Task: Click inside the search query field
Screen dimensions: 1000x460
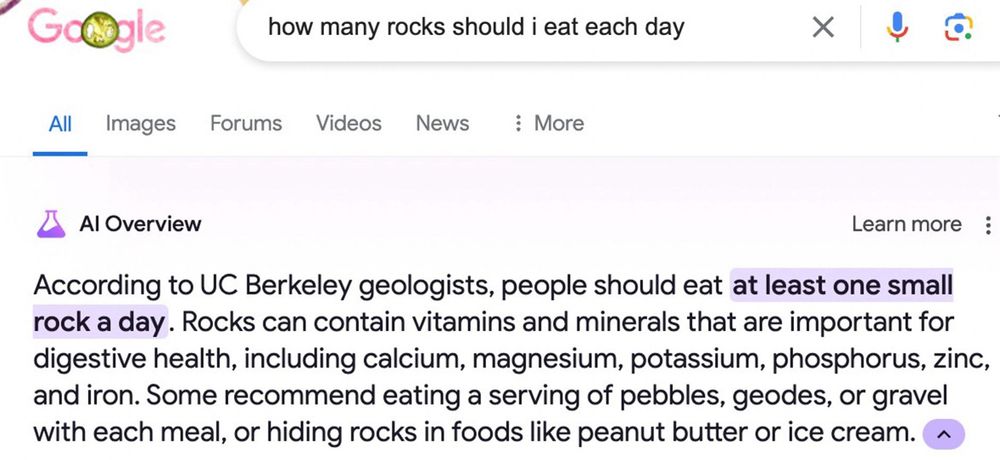Action: [500, 27]
